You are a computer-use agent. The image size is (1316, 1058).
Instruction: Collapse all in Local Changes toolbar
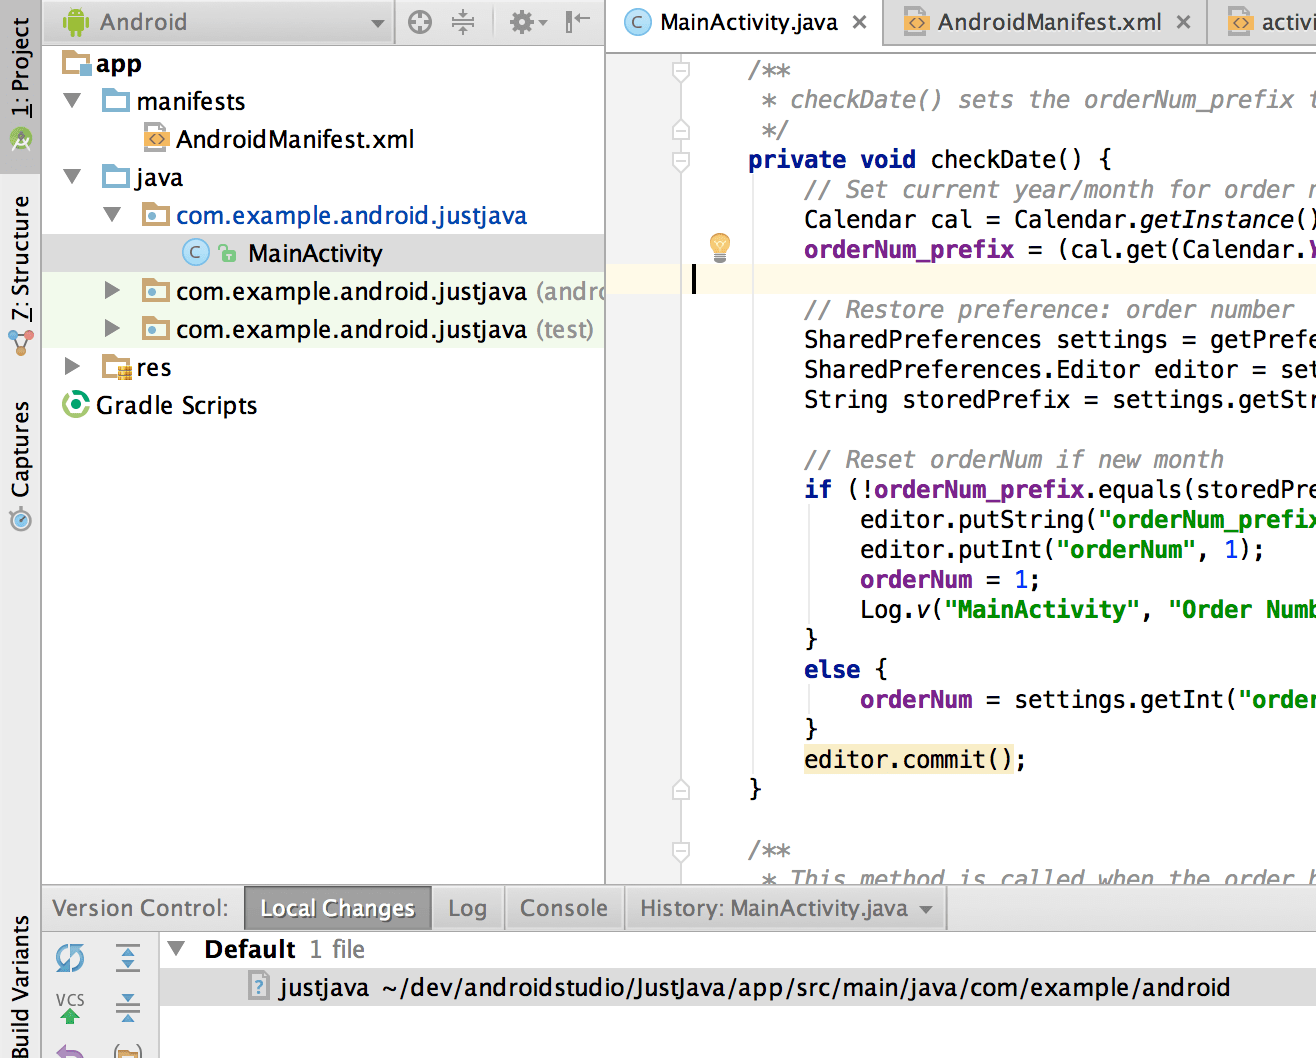(x=128, y=1007)
